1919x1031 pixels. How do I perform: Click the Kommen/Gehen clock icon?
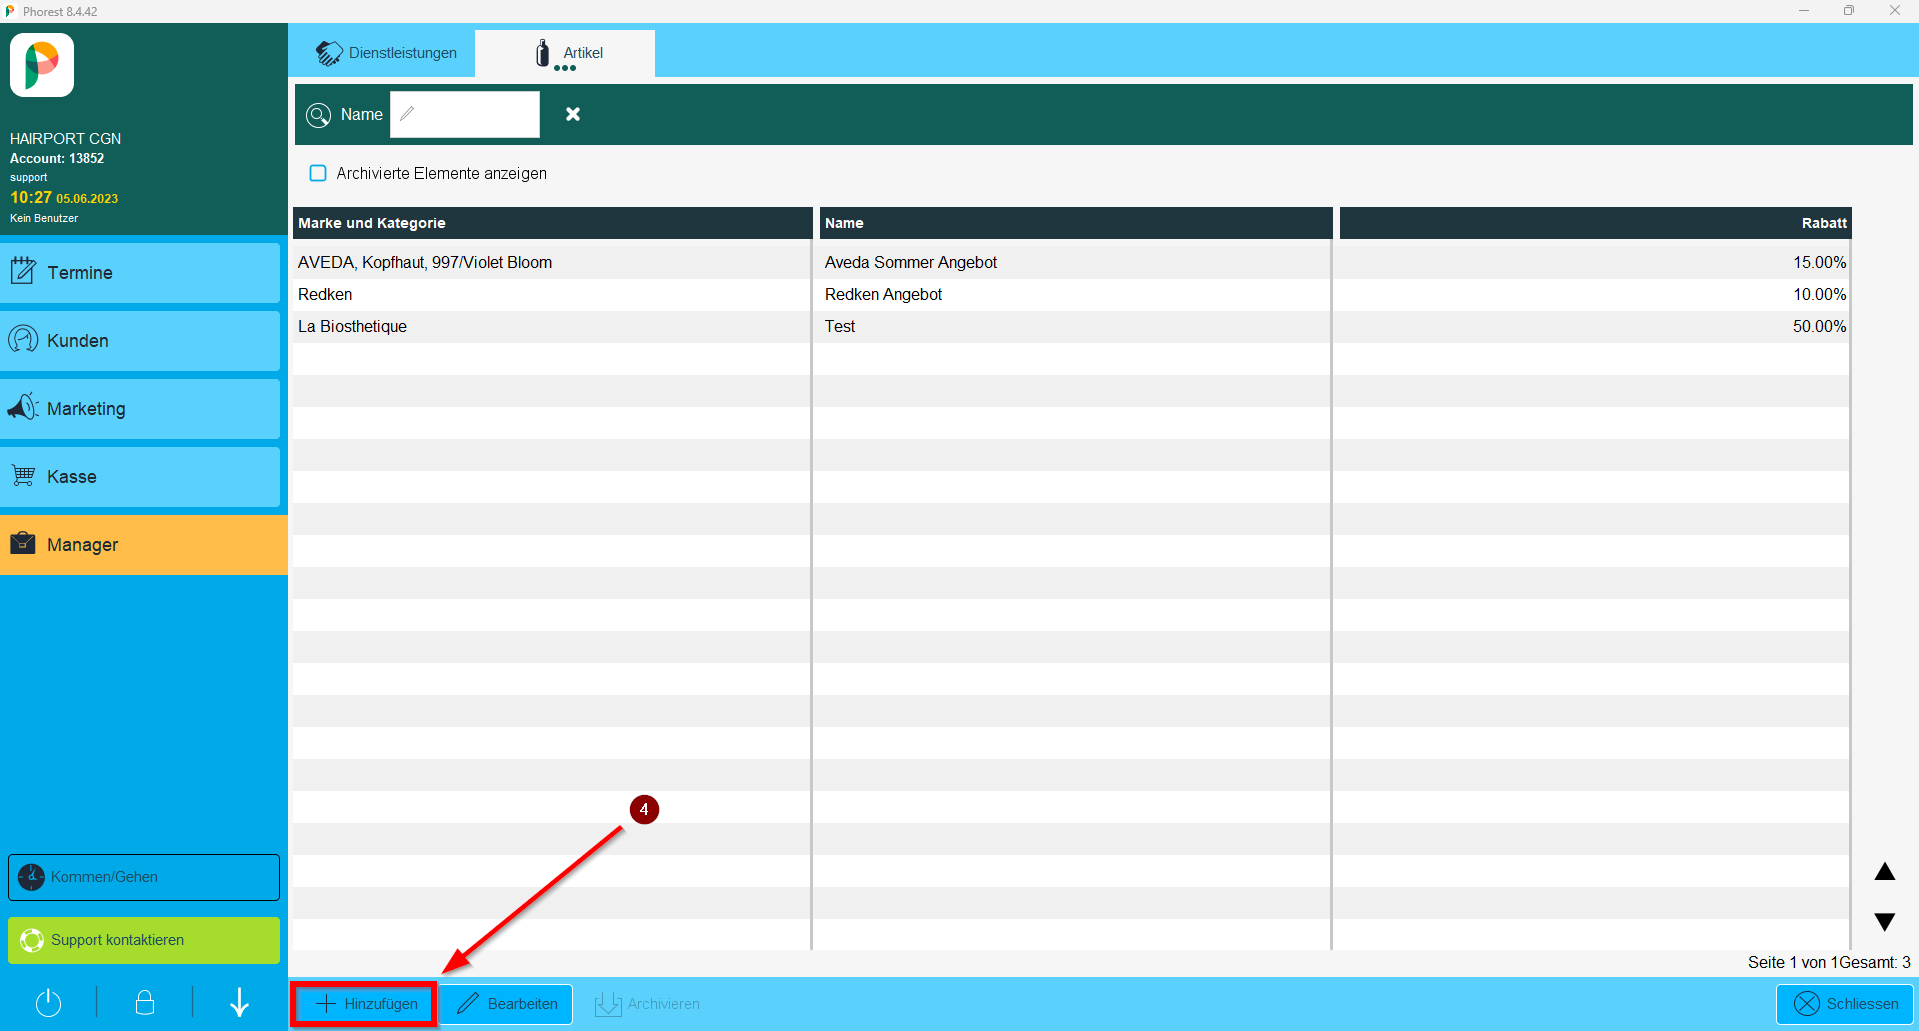[32, 877]
